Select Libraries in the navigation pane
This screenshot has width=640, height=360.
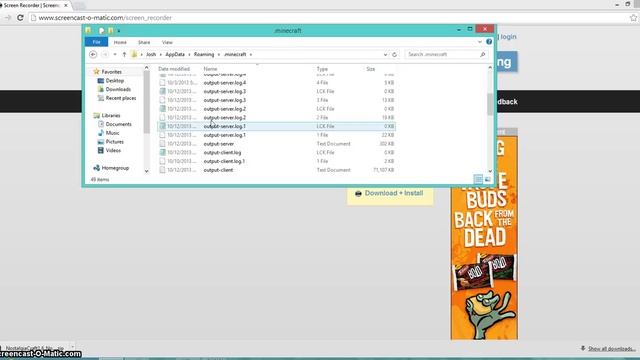[x=111, y=116]
